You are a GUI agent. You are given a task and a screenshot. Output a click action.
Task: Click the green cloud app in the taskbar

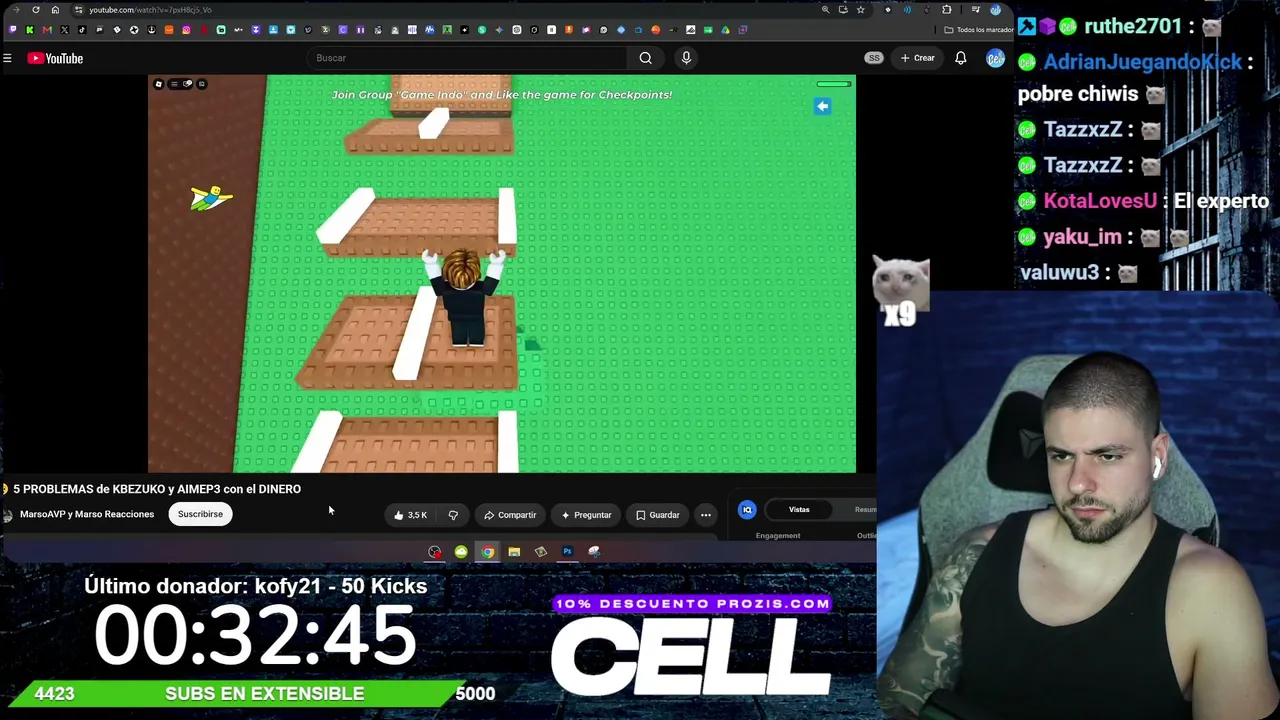click(x=461, y=552)
